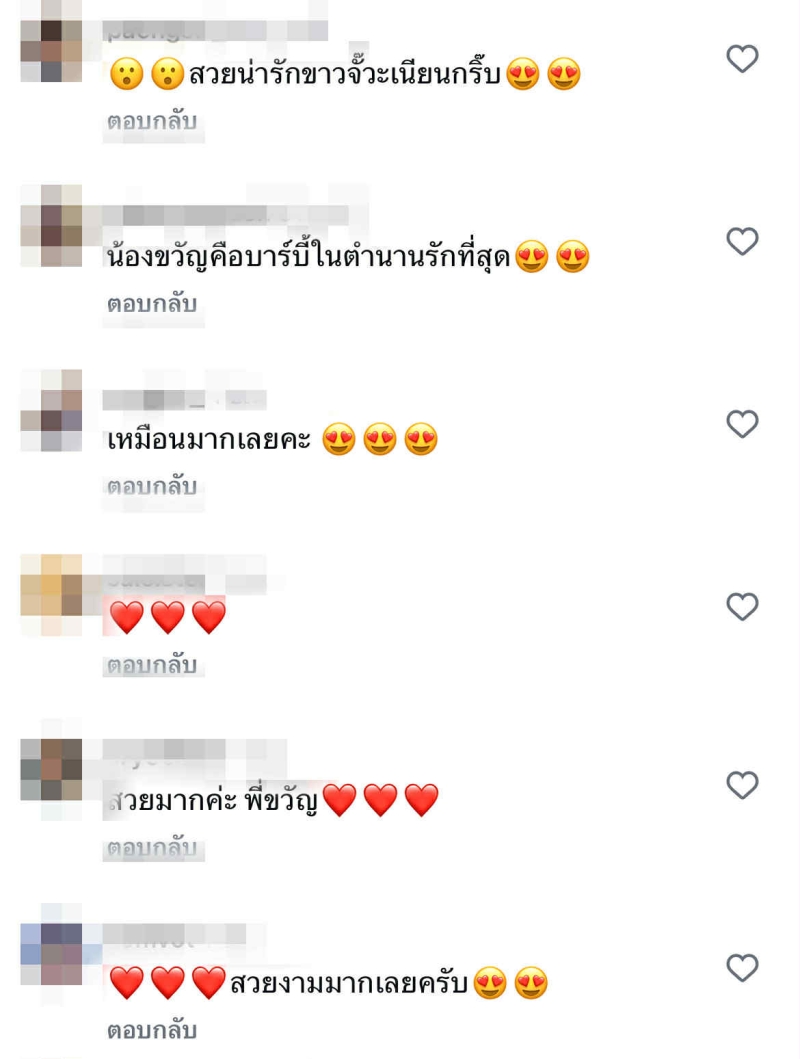Click ตอบกลับ under 'เหมือนมากเลยคะ' comment

pos(152,487)
